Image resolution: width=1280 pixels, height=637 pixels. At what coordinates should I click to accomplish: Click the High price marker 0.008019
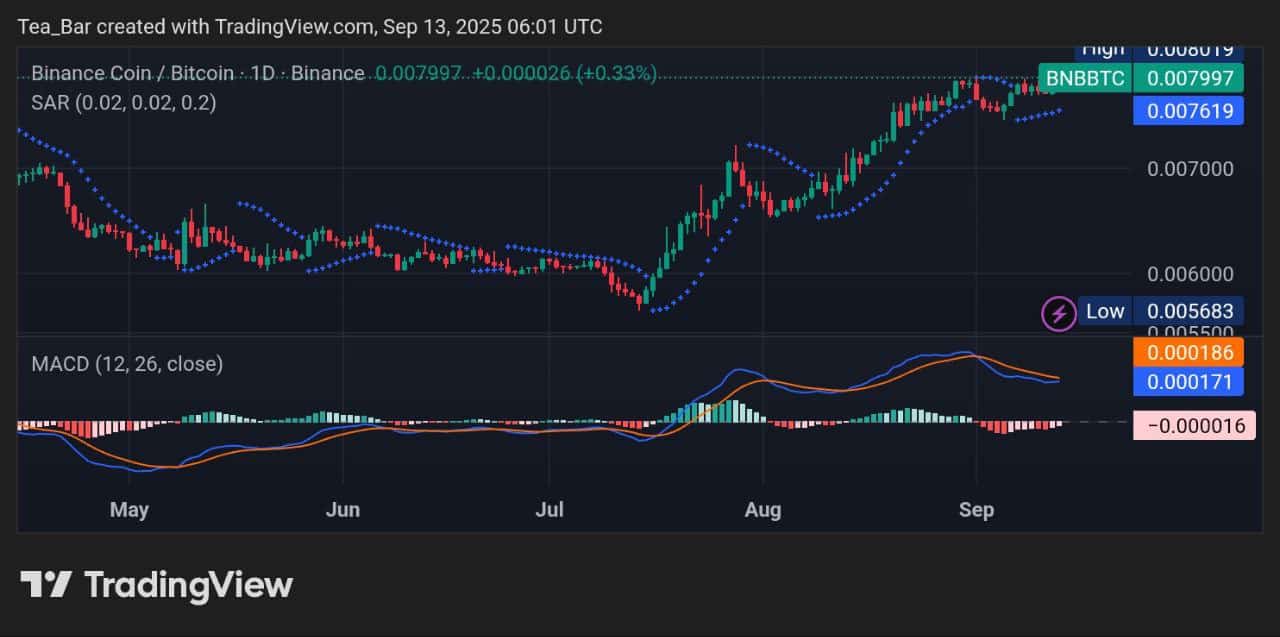[x=1189, y=47]
